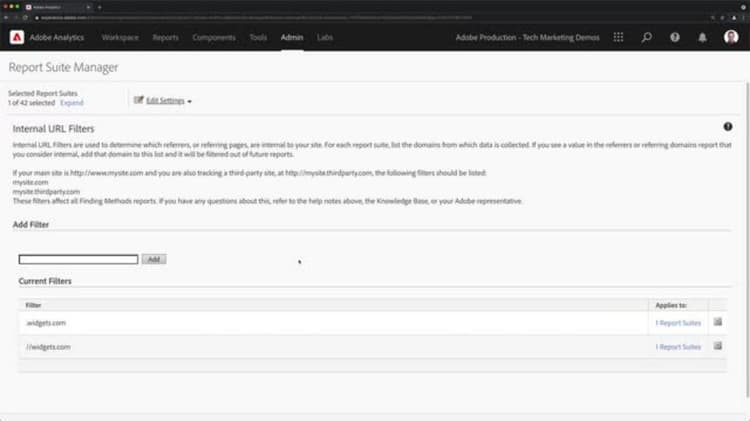Open the Labs menu
This screenshot has height=421, width=750.
point(325,37)
